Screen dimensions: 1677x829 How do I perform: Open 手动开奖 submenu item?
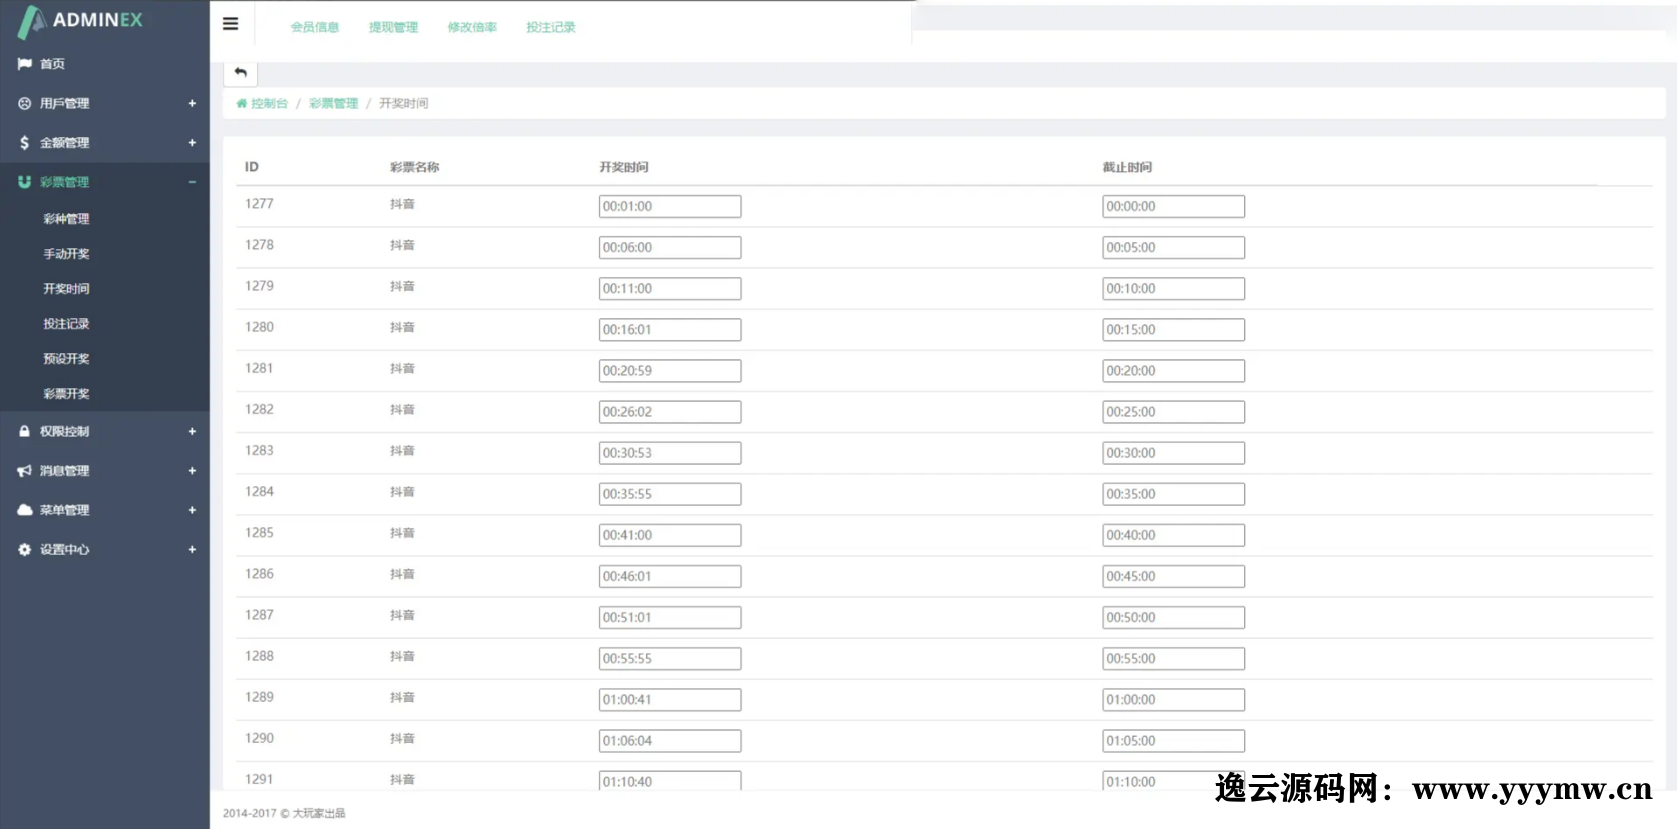click(x=66, y=254)
